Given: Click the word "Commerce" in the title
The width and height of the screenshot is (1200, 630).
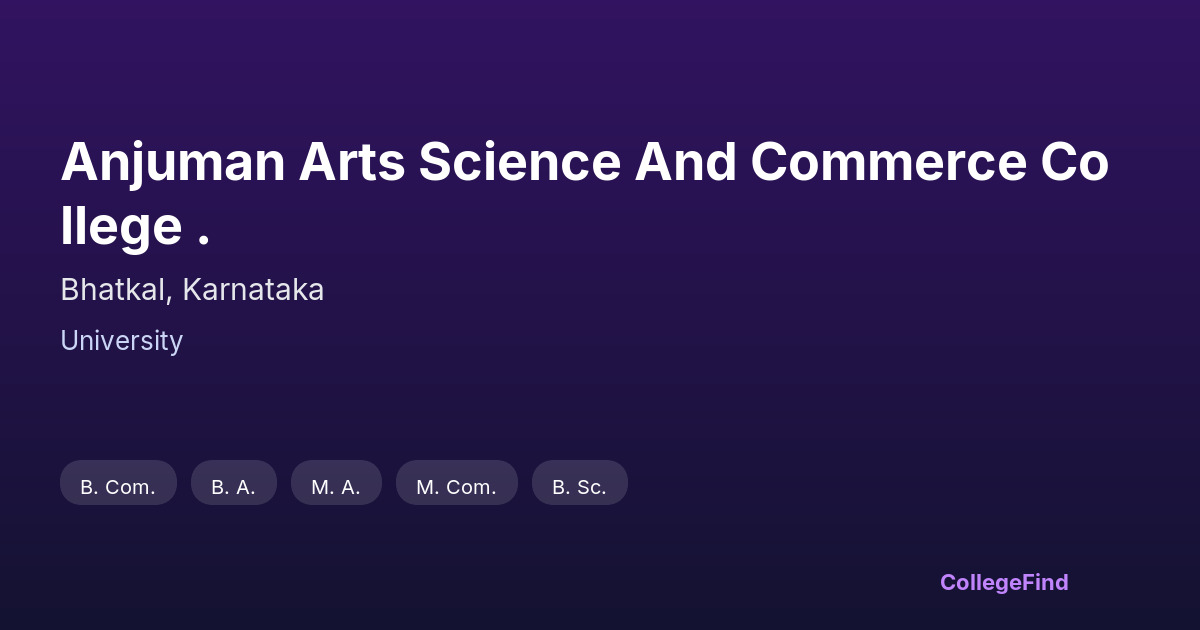Looking at the screenshot, I should pyautogui.click(x=888, y=162).
